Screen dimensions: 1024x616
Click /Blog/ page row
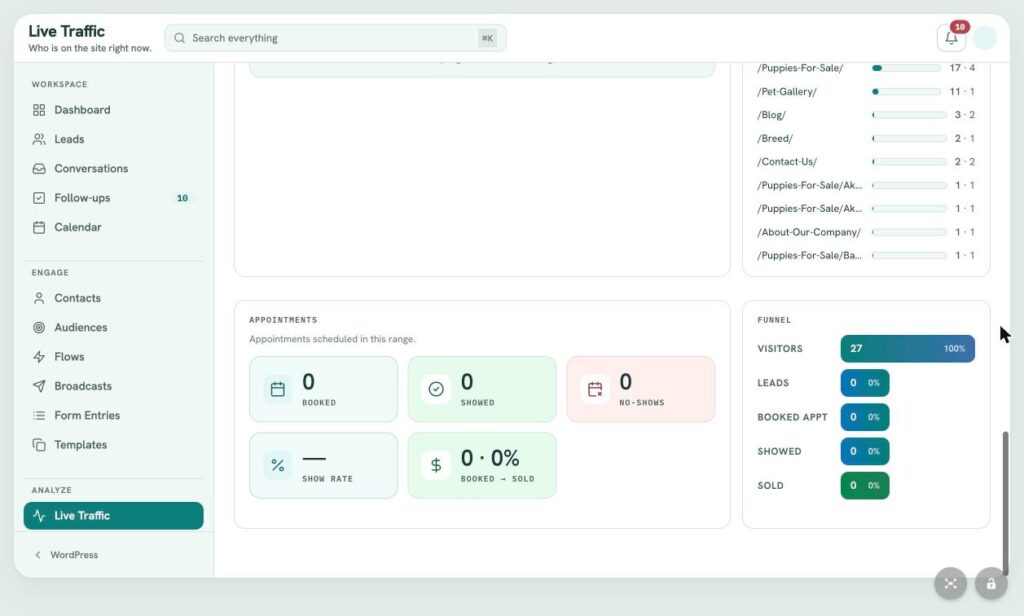click(866, 115)
